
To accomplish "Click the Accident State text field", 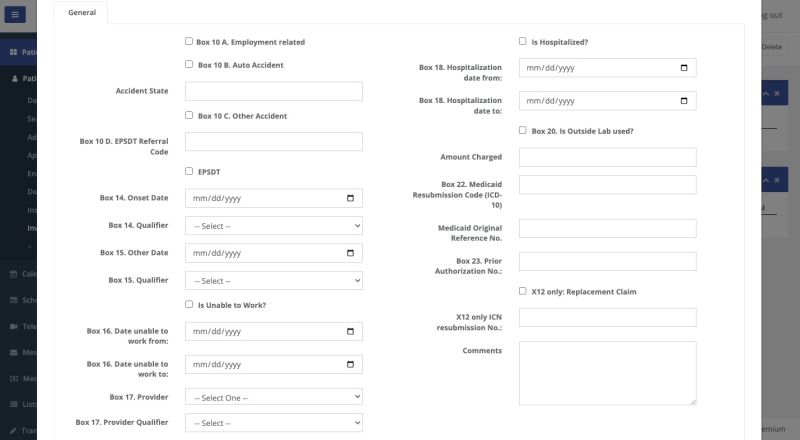I will click(273, 91).
